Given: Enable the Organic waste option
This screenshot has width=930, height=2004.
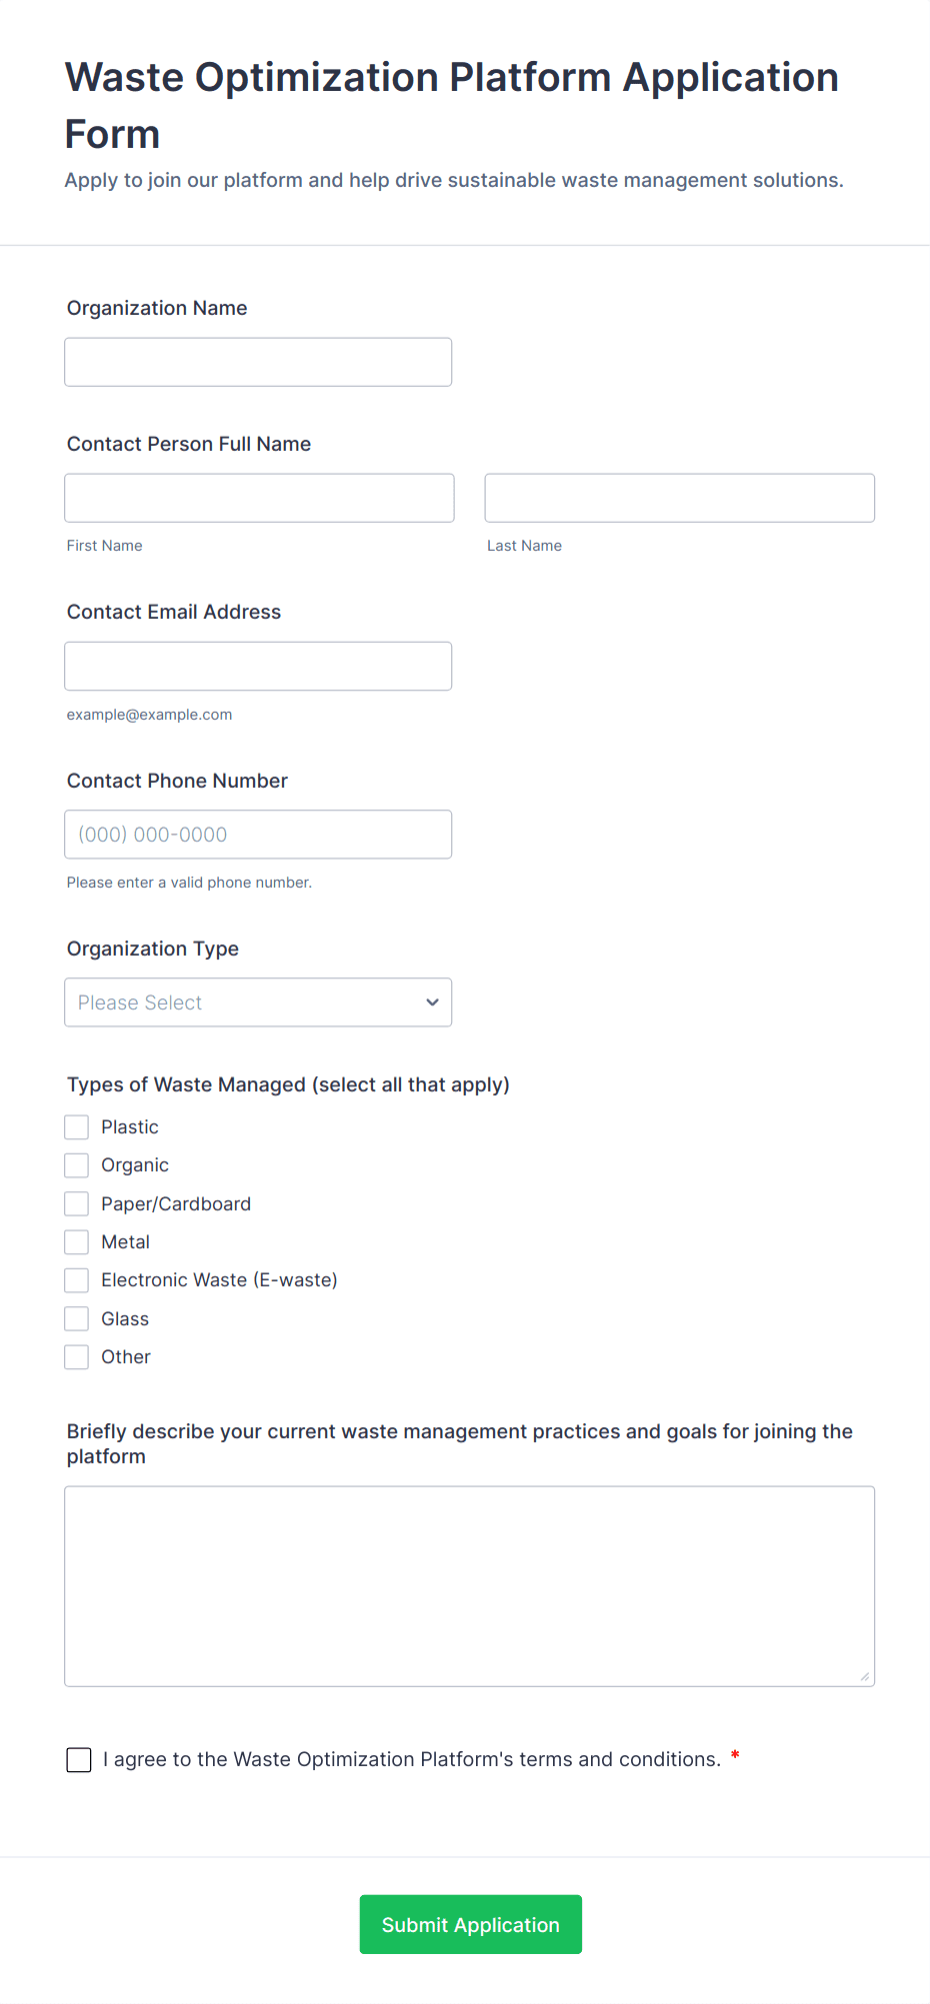Looking at the screenshot, I should coord(76,1164).
